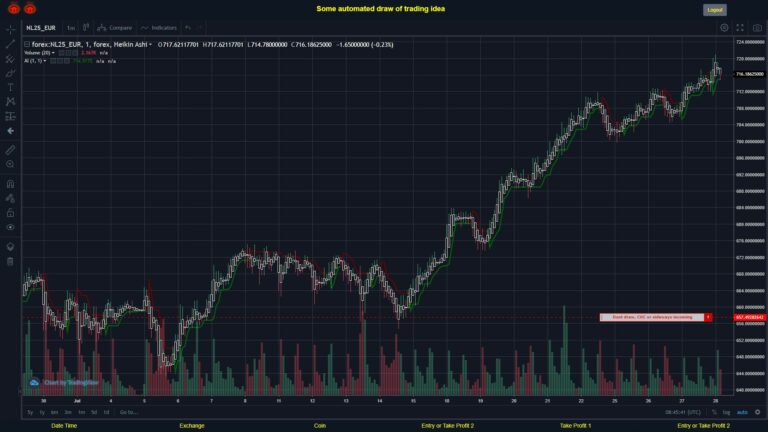Open the prediction and measurement tools

point(10,117)
